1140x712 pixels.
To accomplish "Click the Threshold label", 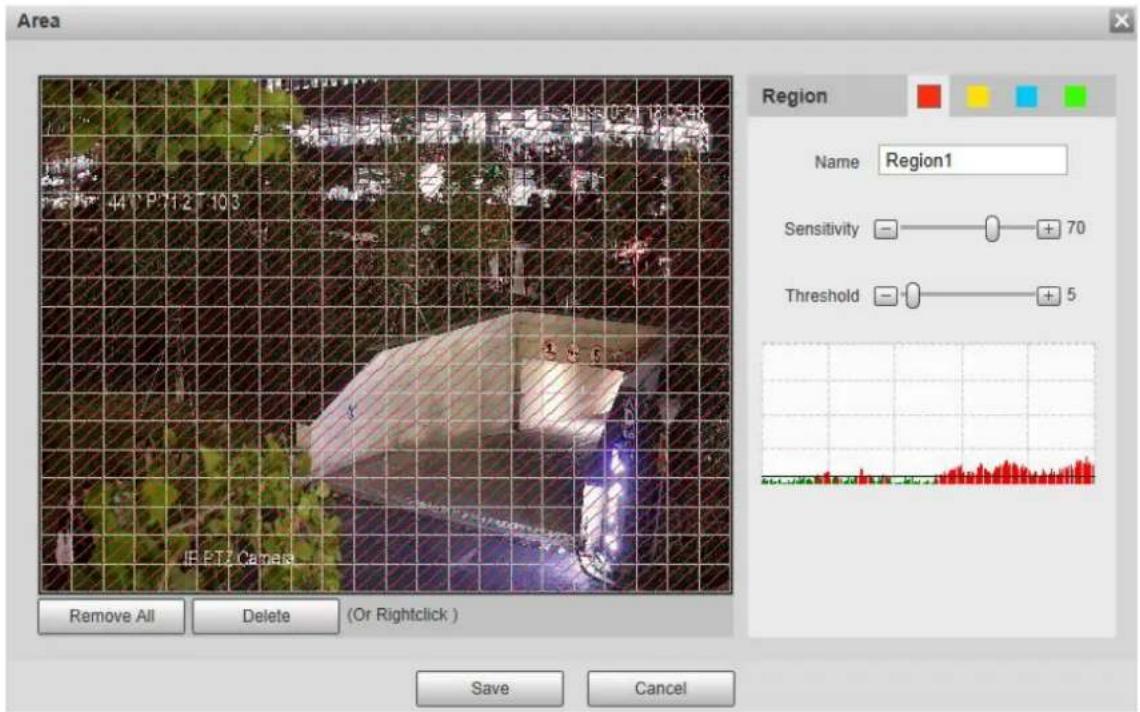I will (822, 296).
